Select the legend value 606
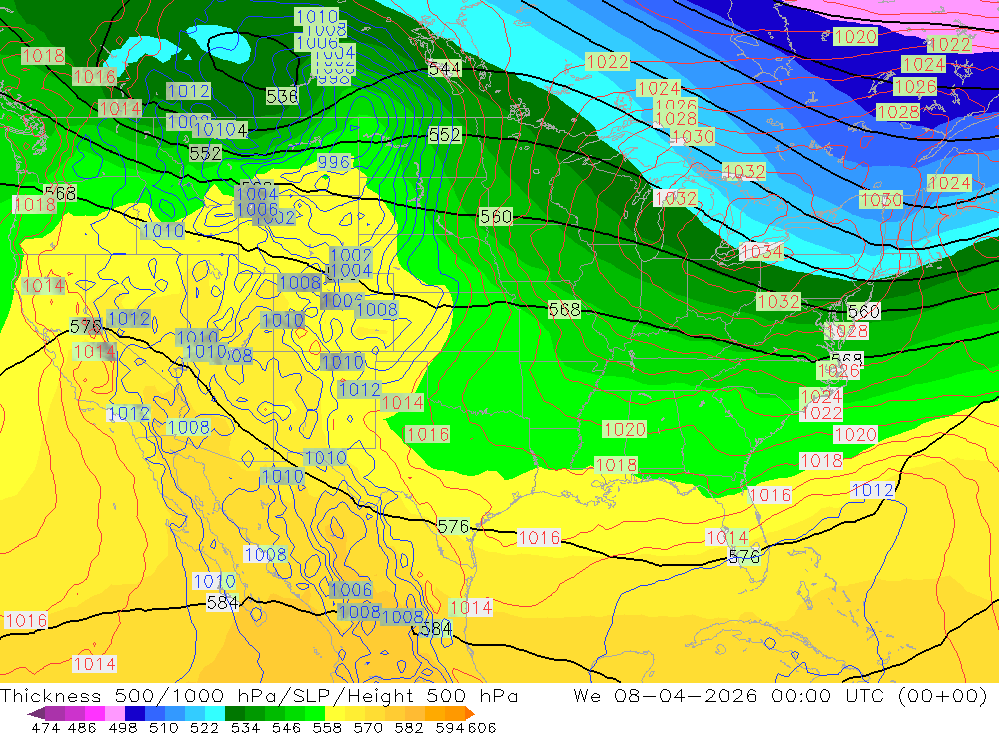This screenshot has height=733, width=1000. pyautogui.click(x=482, y=727)
